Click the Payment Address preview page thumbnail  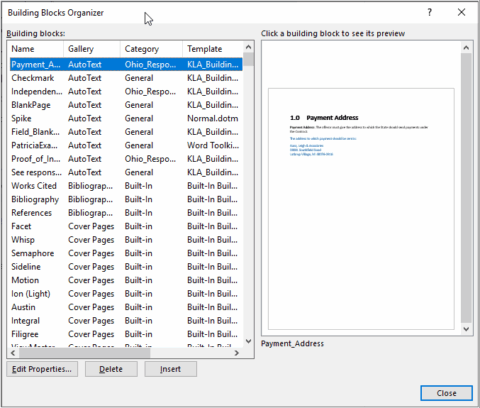tap(361, 209)
